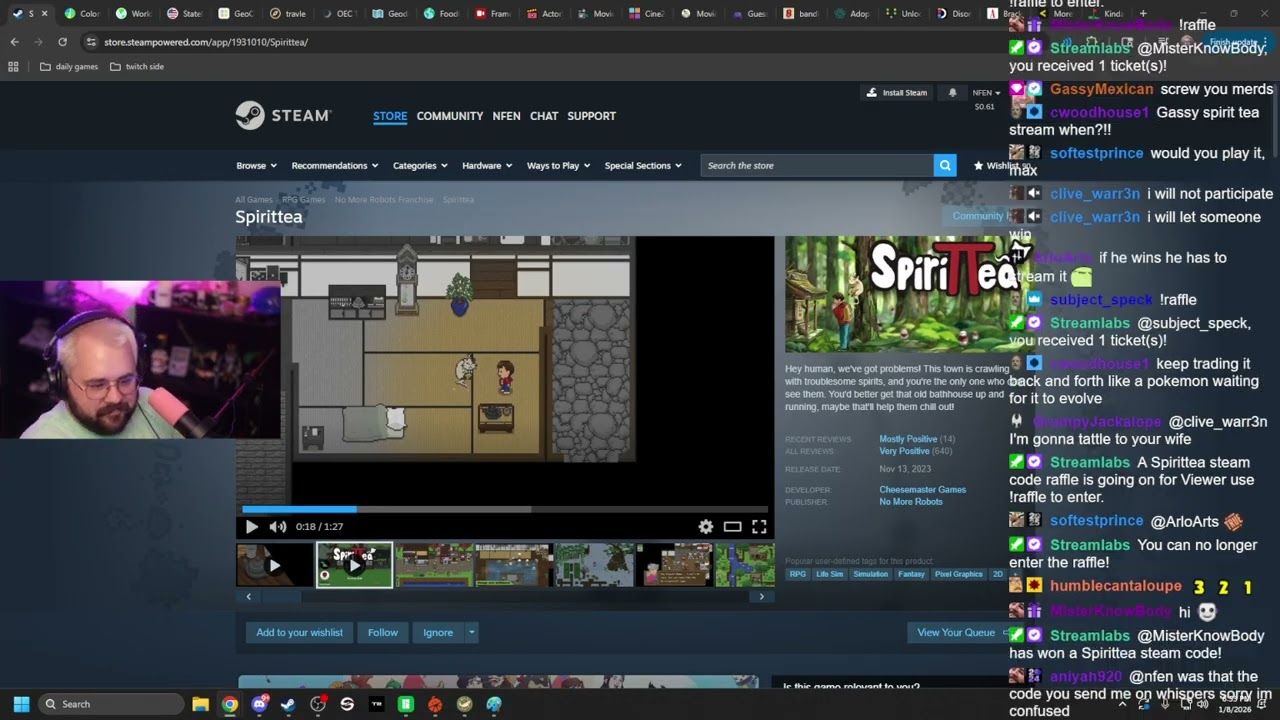Image resolution: width=1280 pixels, height=720 pixels.
Task: Open the Steam app from the taskbar
Action: click(288, 704)
